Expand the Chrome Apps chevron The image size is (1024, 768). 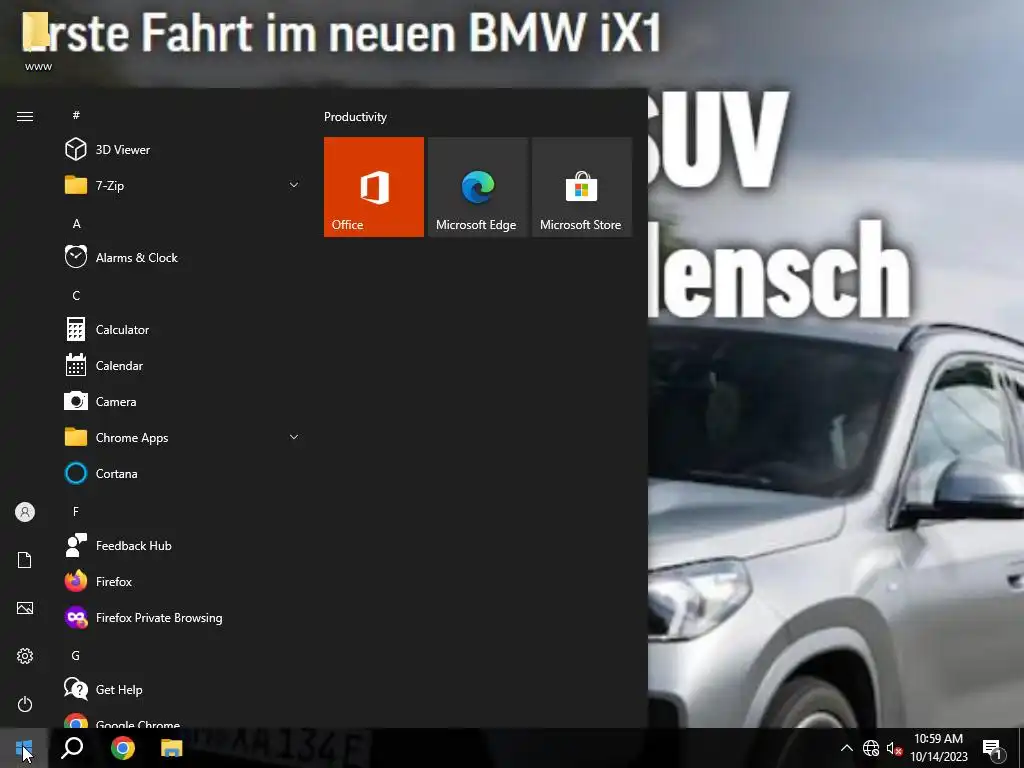[x=294, y=437]
